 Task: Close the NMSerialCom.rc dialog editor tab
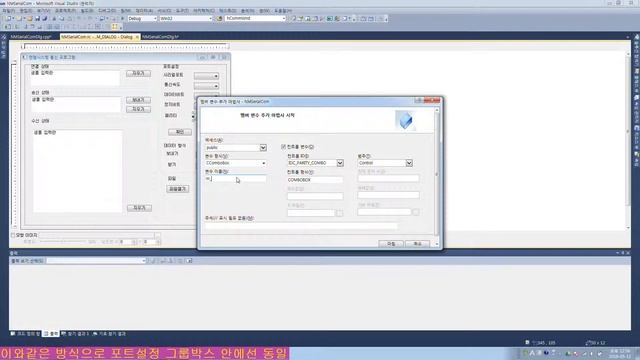click(137, 37)
